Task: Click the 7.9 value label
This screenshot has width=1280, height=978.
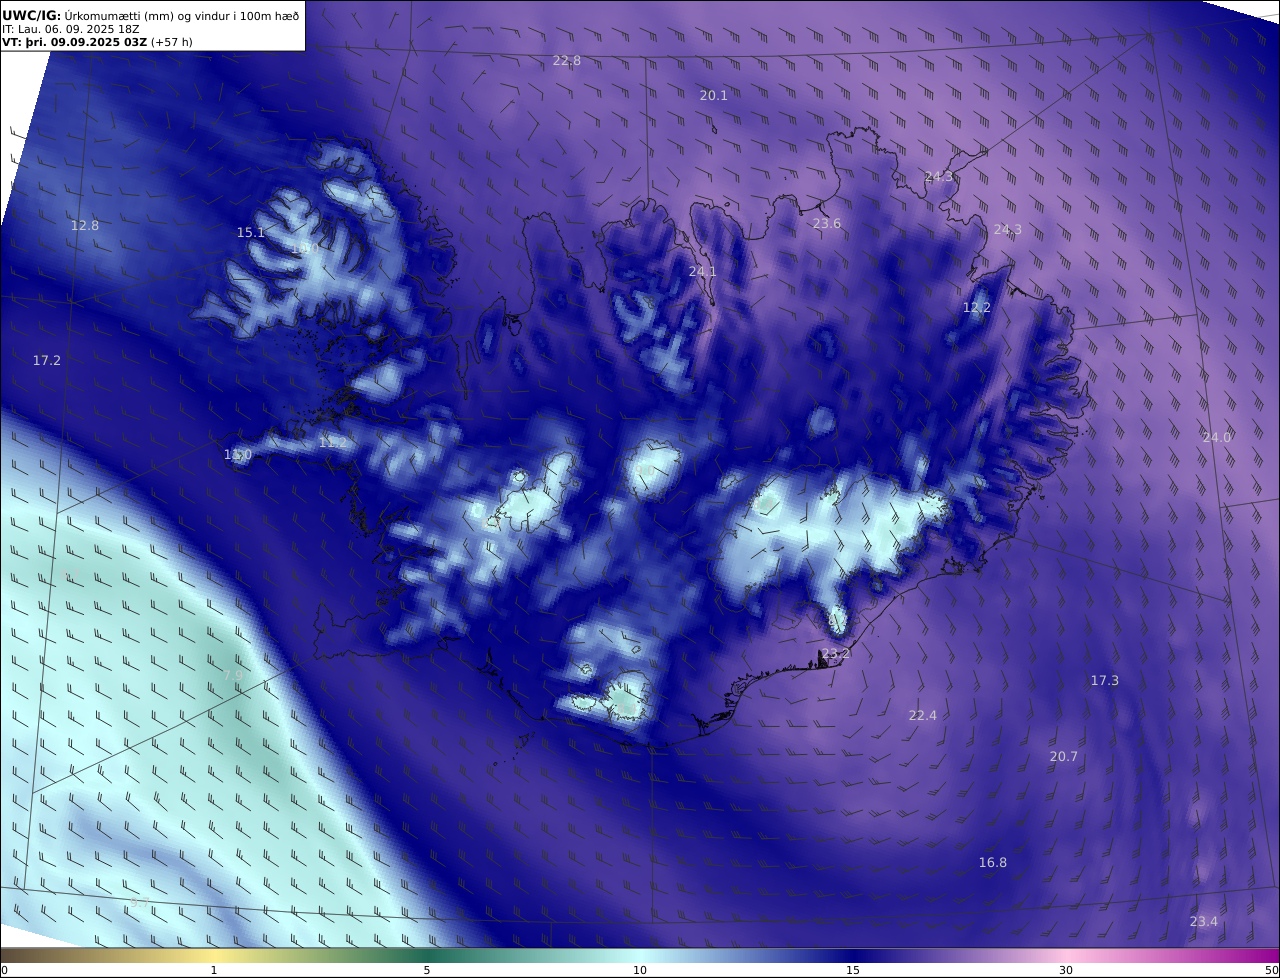Action: point(233,676)
